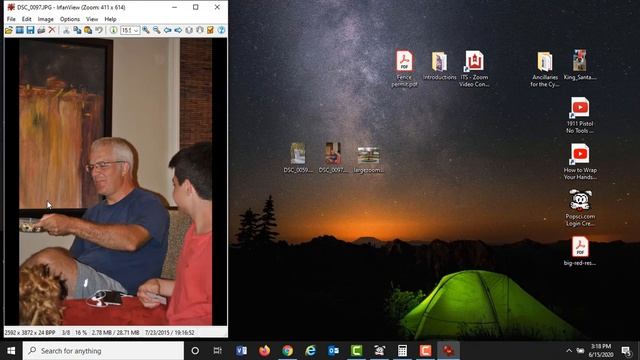This screenshot has height=360, width=640.
Task: Select ITS - Zoom Video Con shortcut
Action: point(474,69)
